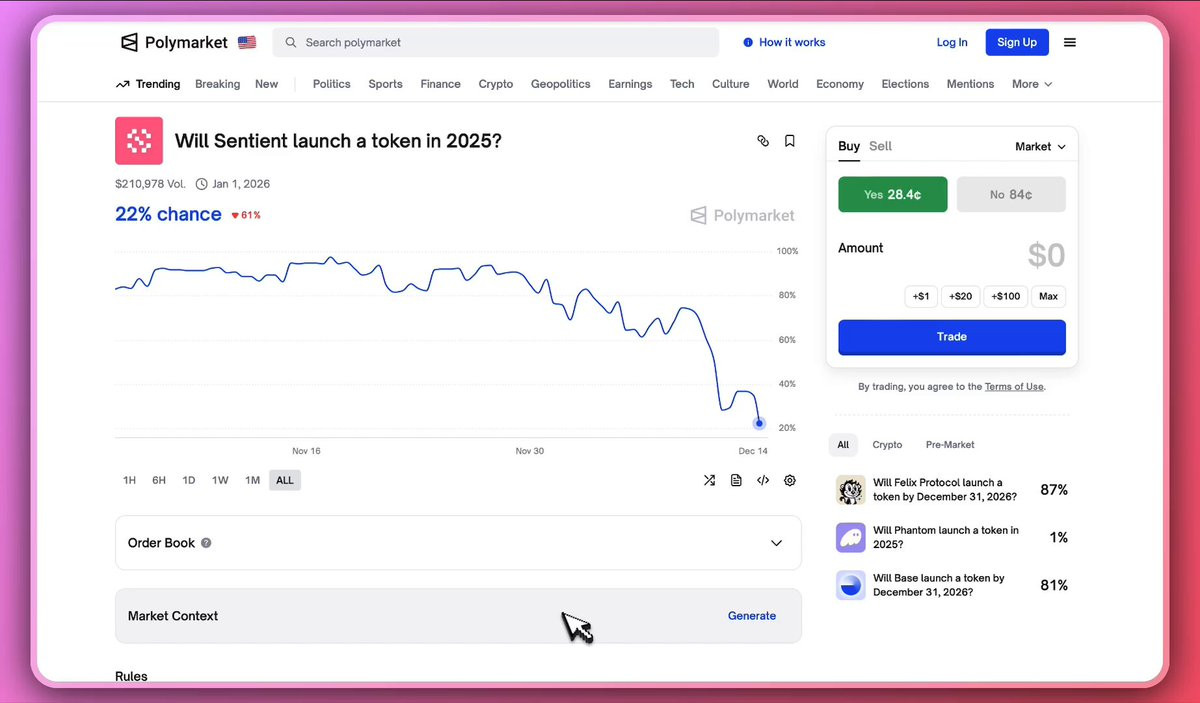Open the More categories dropdown

coord(1032,84)
